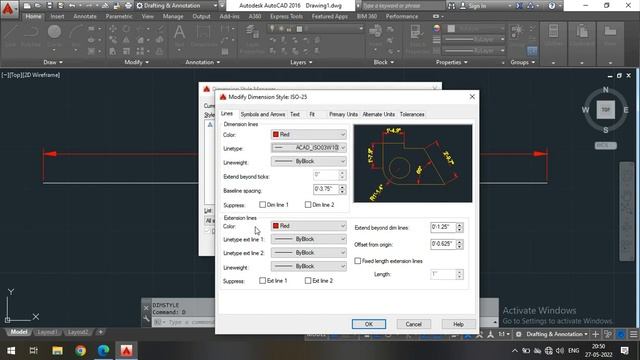Select the Polyline tool in Draw panel
Screen dimensions: 640x360
point(31,36)
